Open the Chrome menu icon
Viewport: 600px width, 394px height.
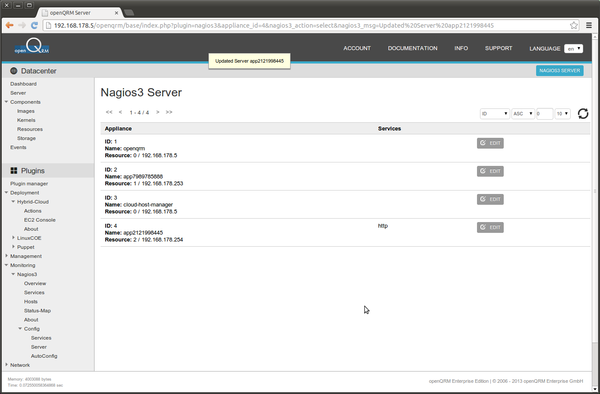point(589,25)
